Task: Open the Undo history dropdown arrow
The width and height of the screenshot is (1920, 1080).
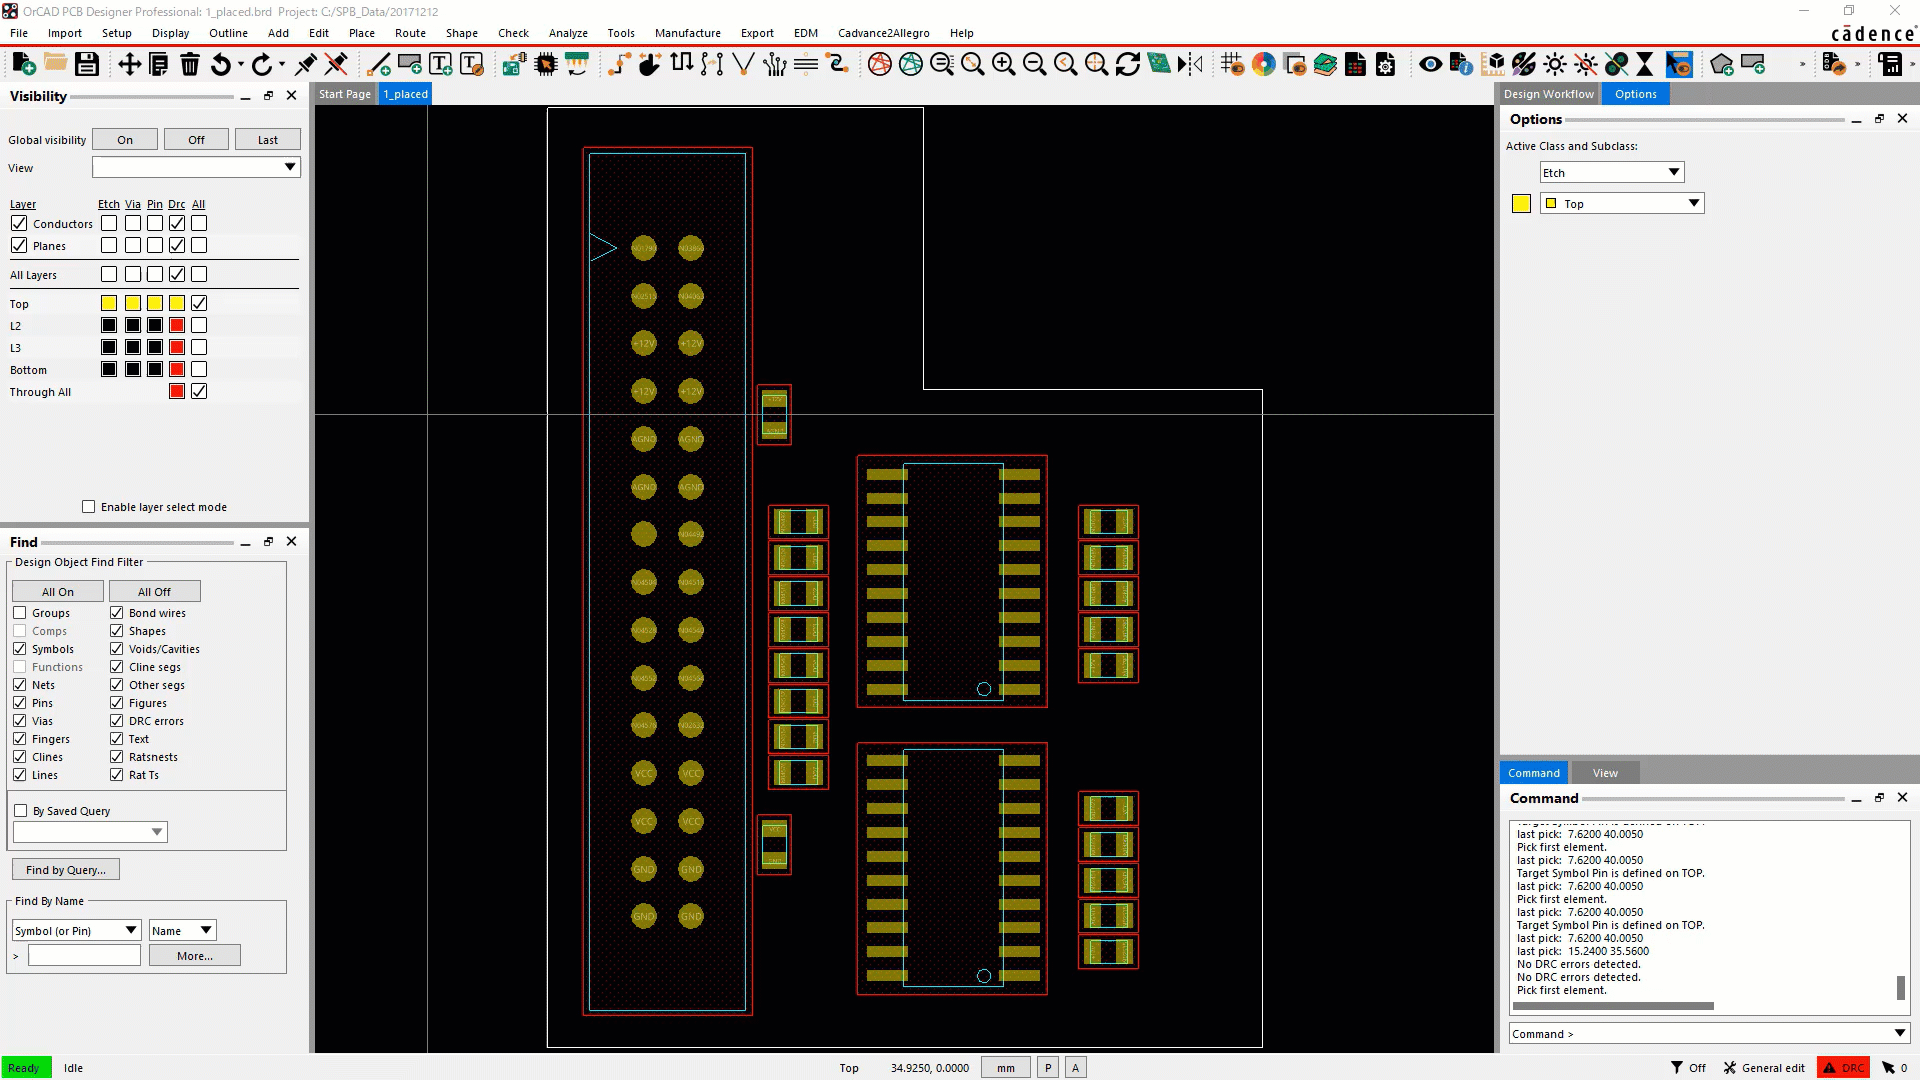Action: (241, 64)
